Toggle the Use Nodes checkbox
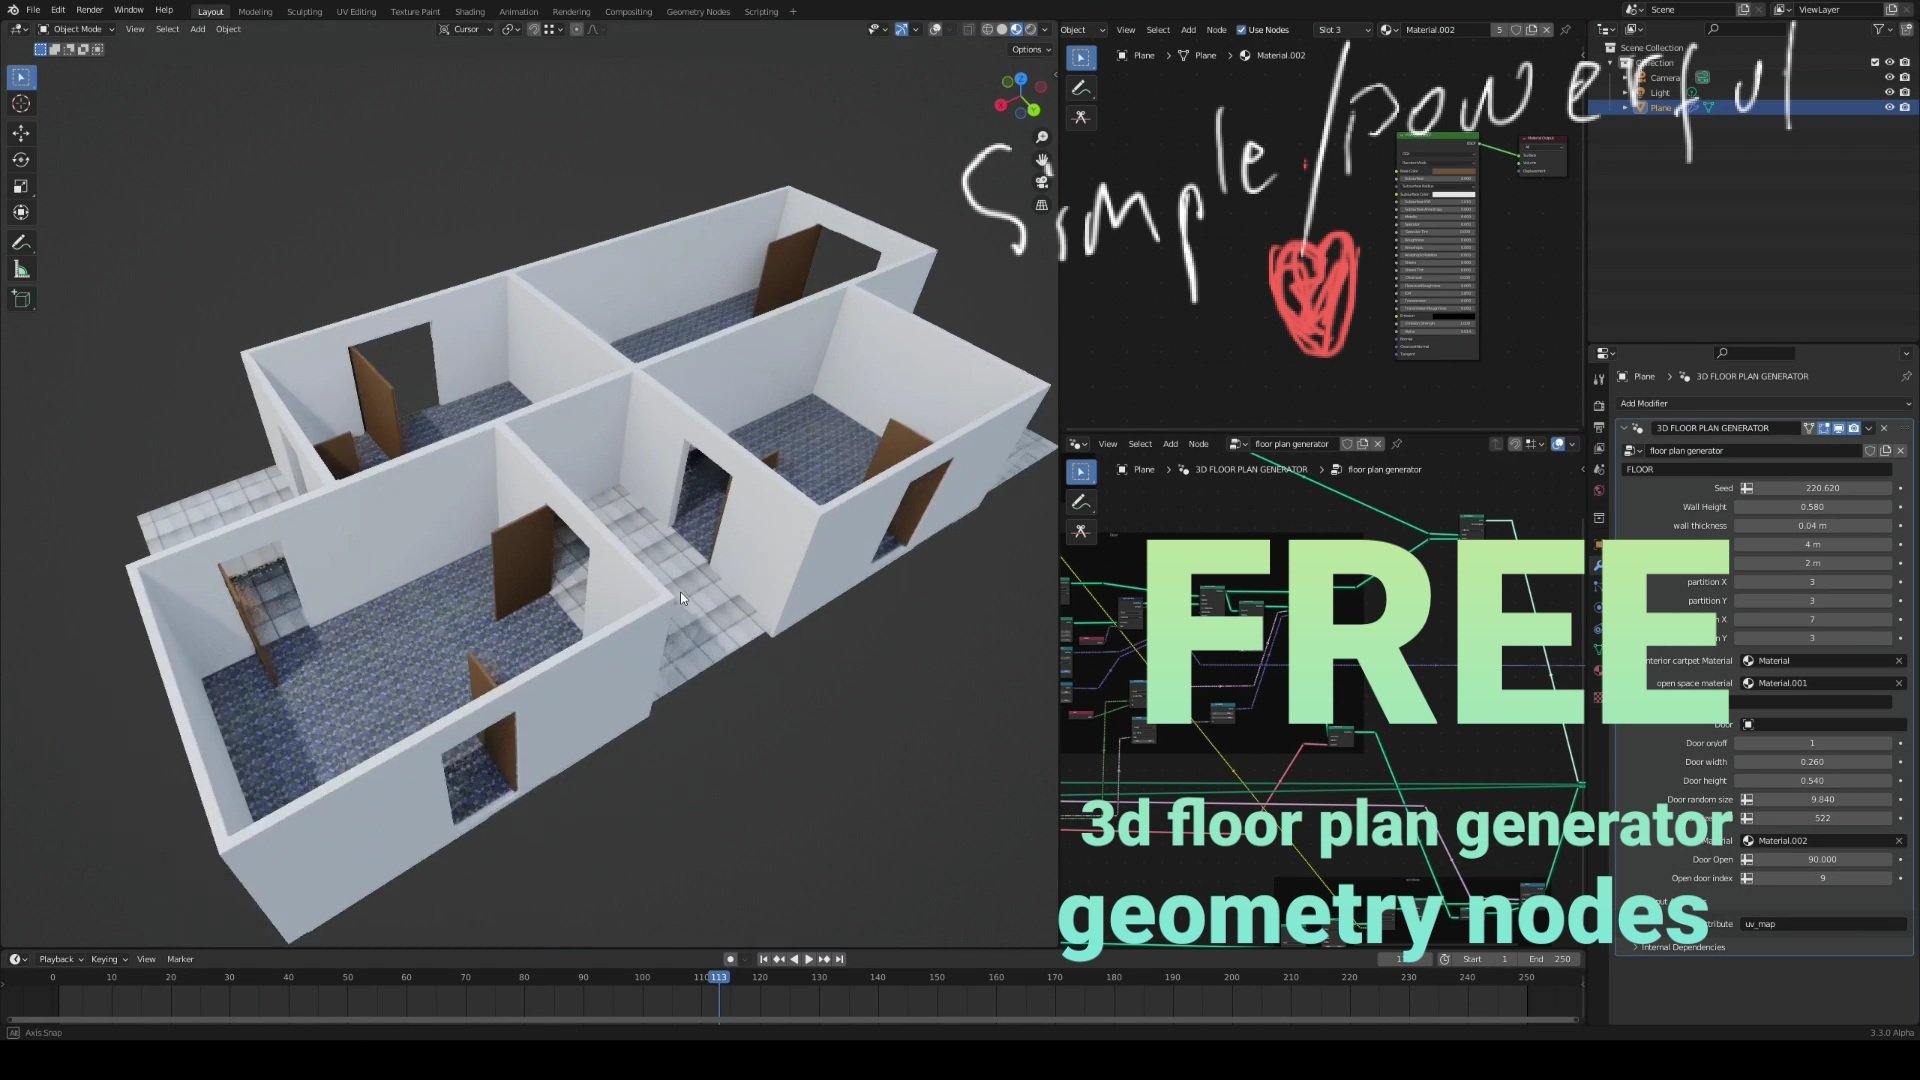This screenshot has width=1920, height=1080. click(x=1241, y=30)
